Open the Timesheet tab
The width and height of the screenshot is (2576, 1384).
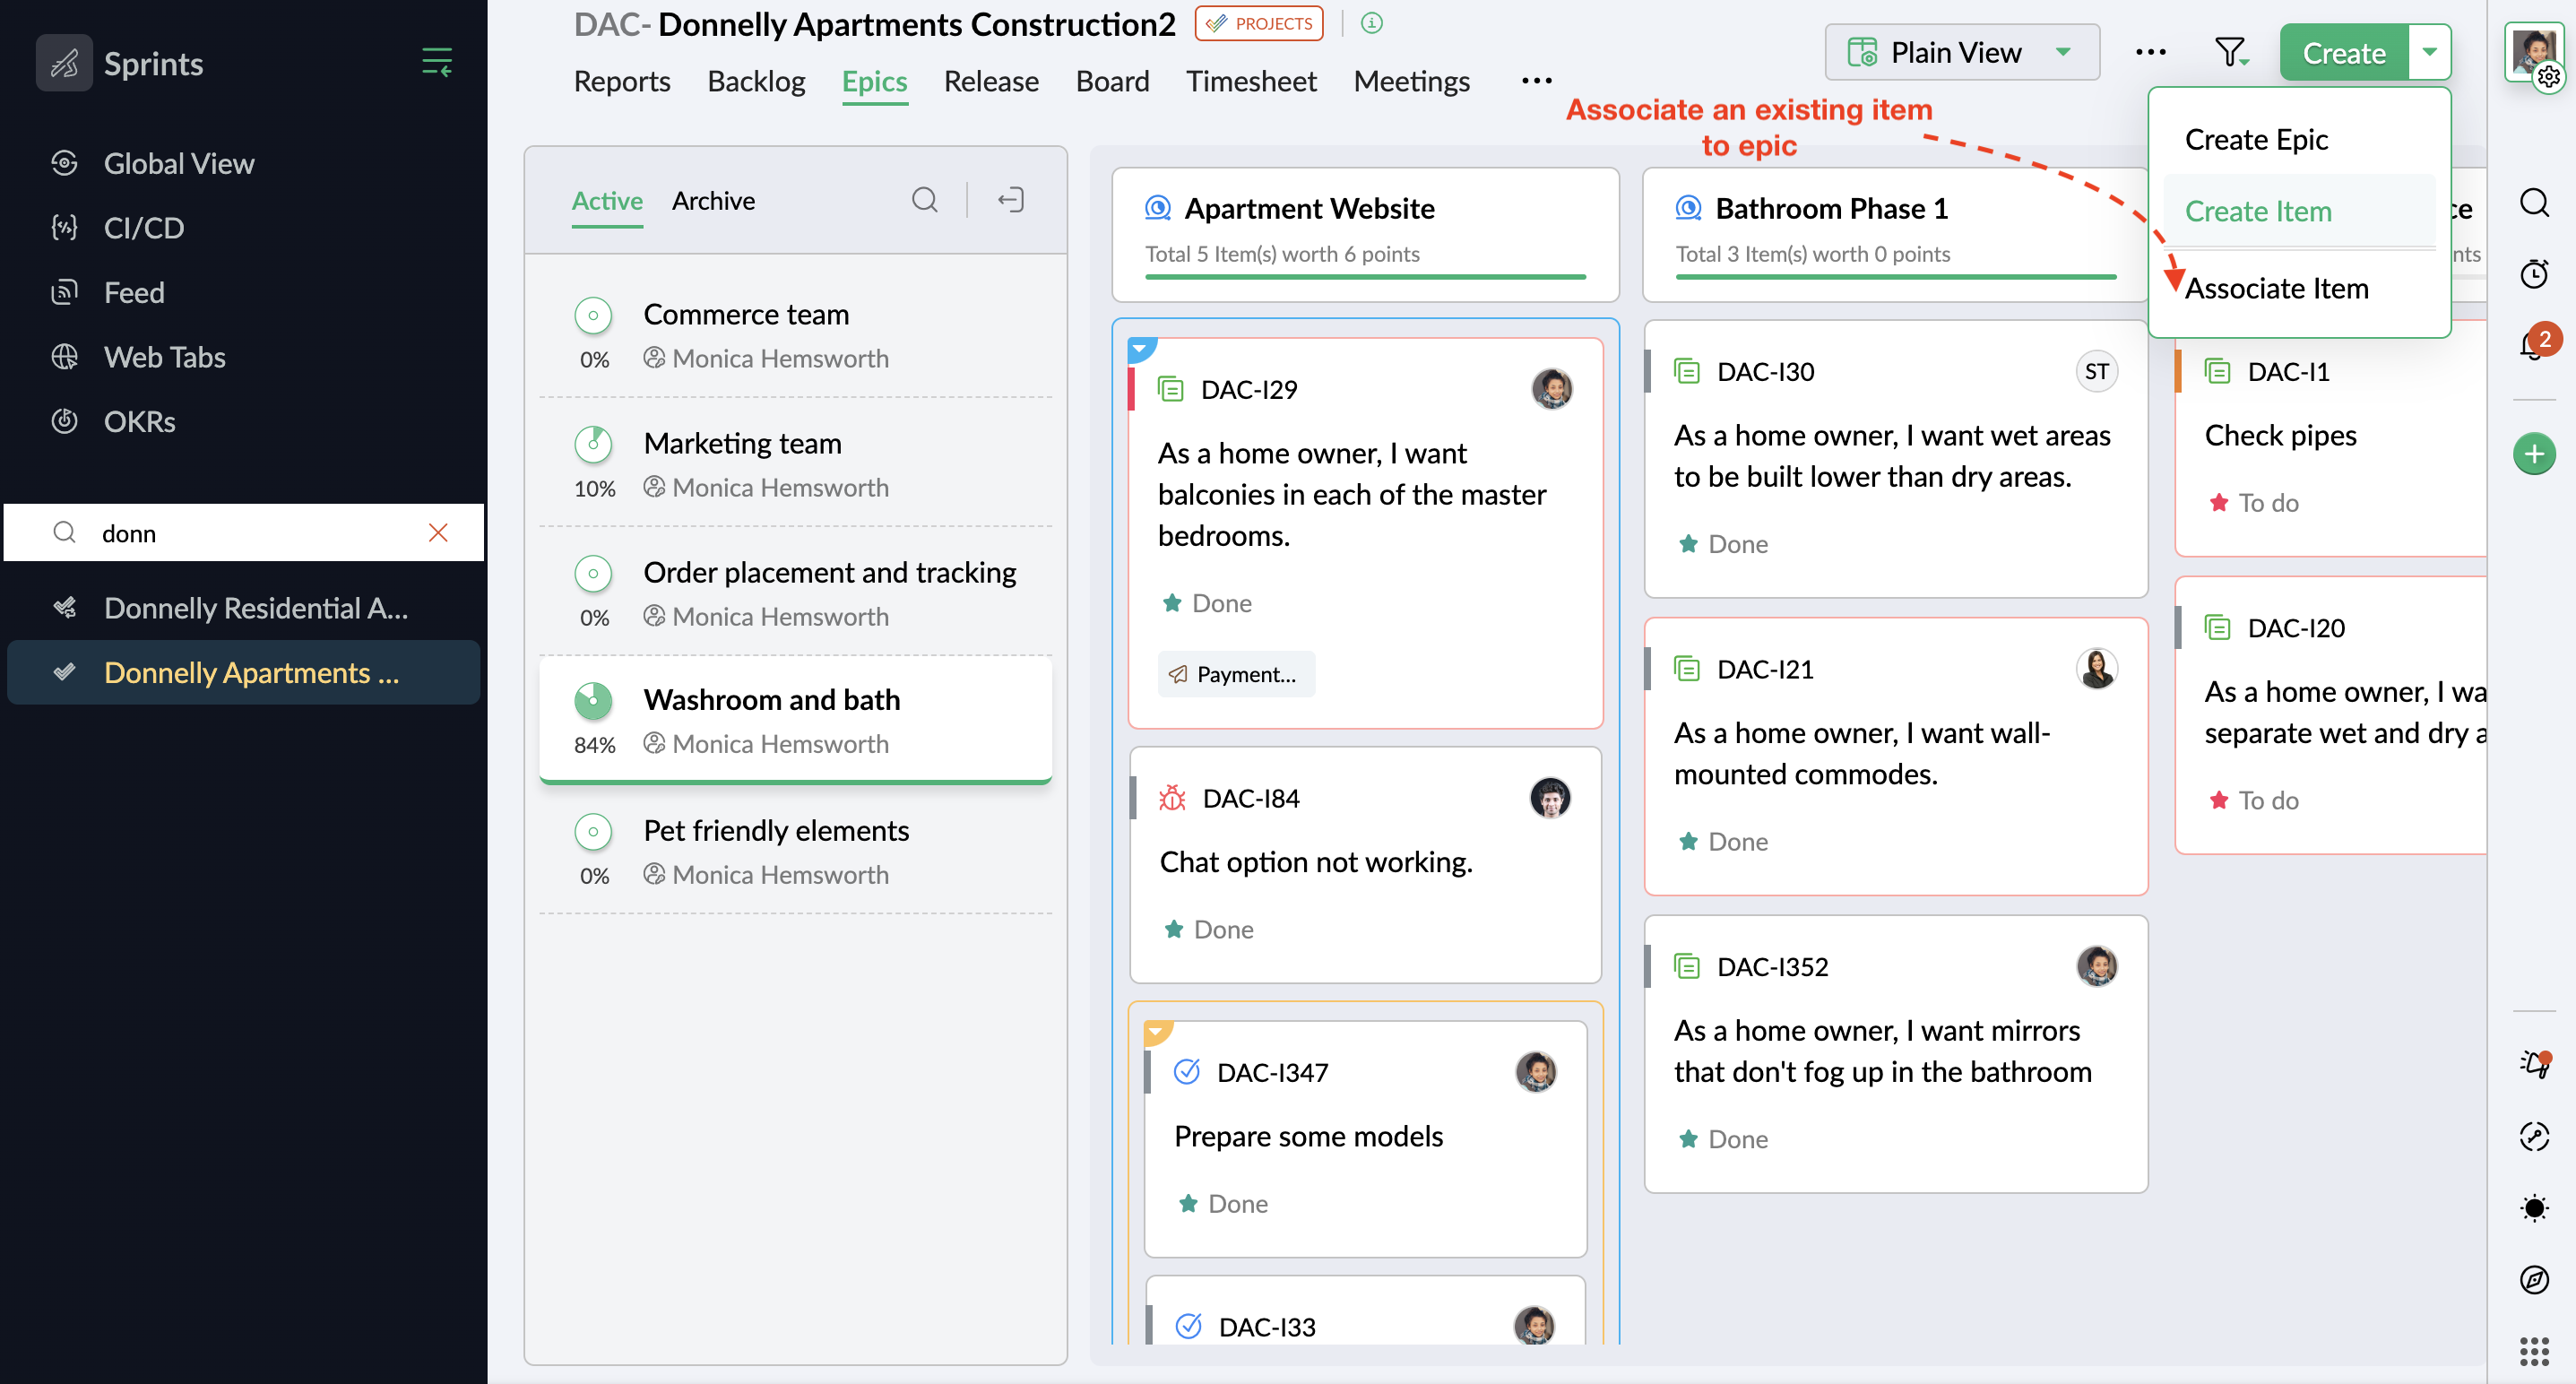[1250, 81]
